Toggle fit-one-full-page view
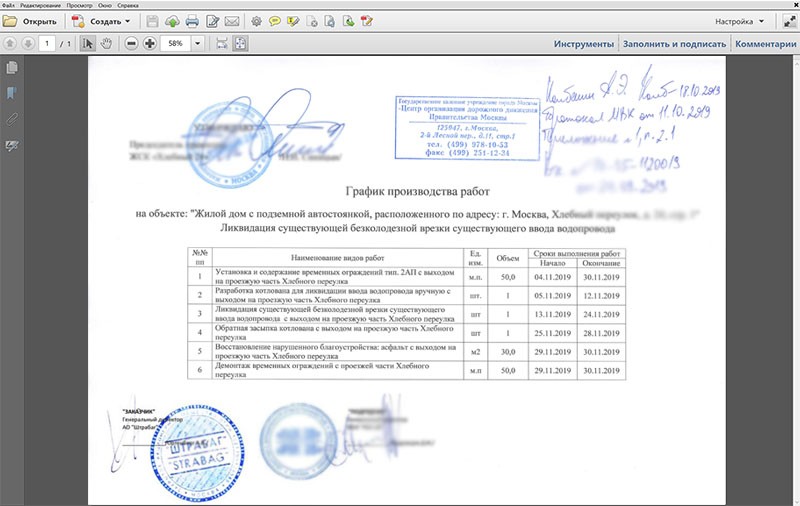This screenshot has width=800, height=506. pos(242,44)
